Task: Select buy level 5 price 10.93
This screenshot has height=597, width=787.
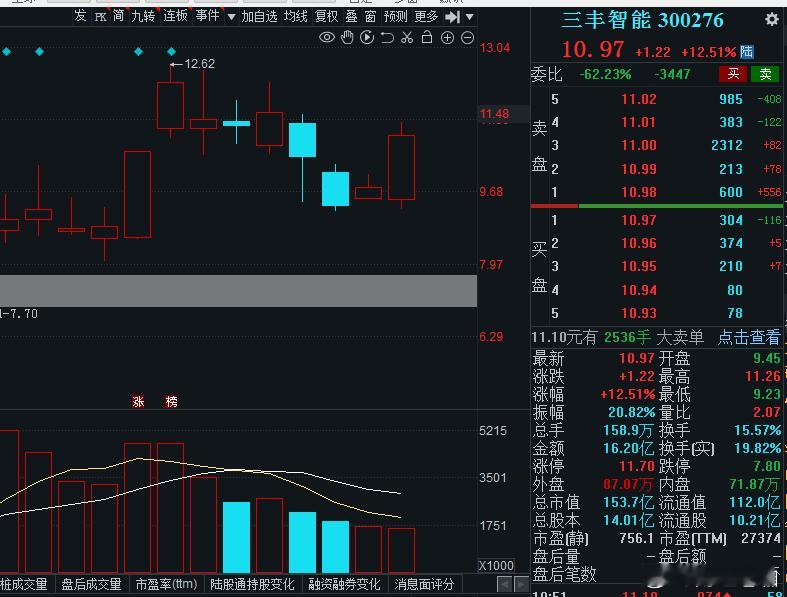Action: (x=638, y=313)
